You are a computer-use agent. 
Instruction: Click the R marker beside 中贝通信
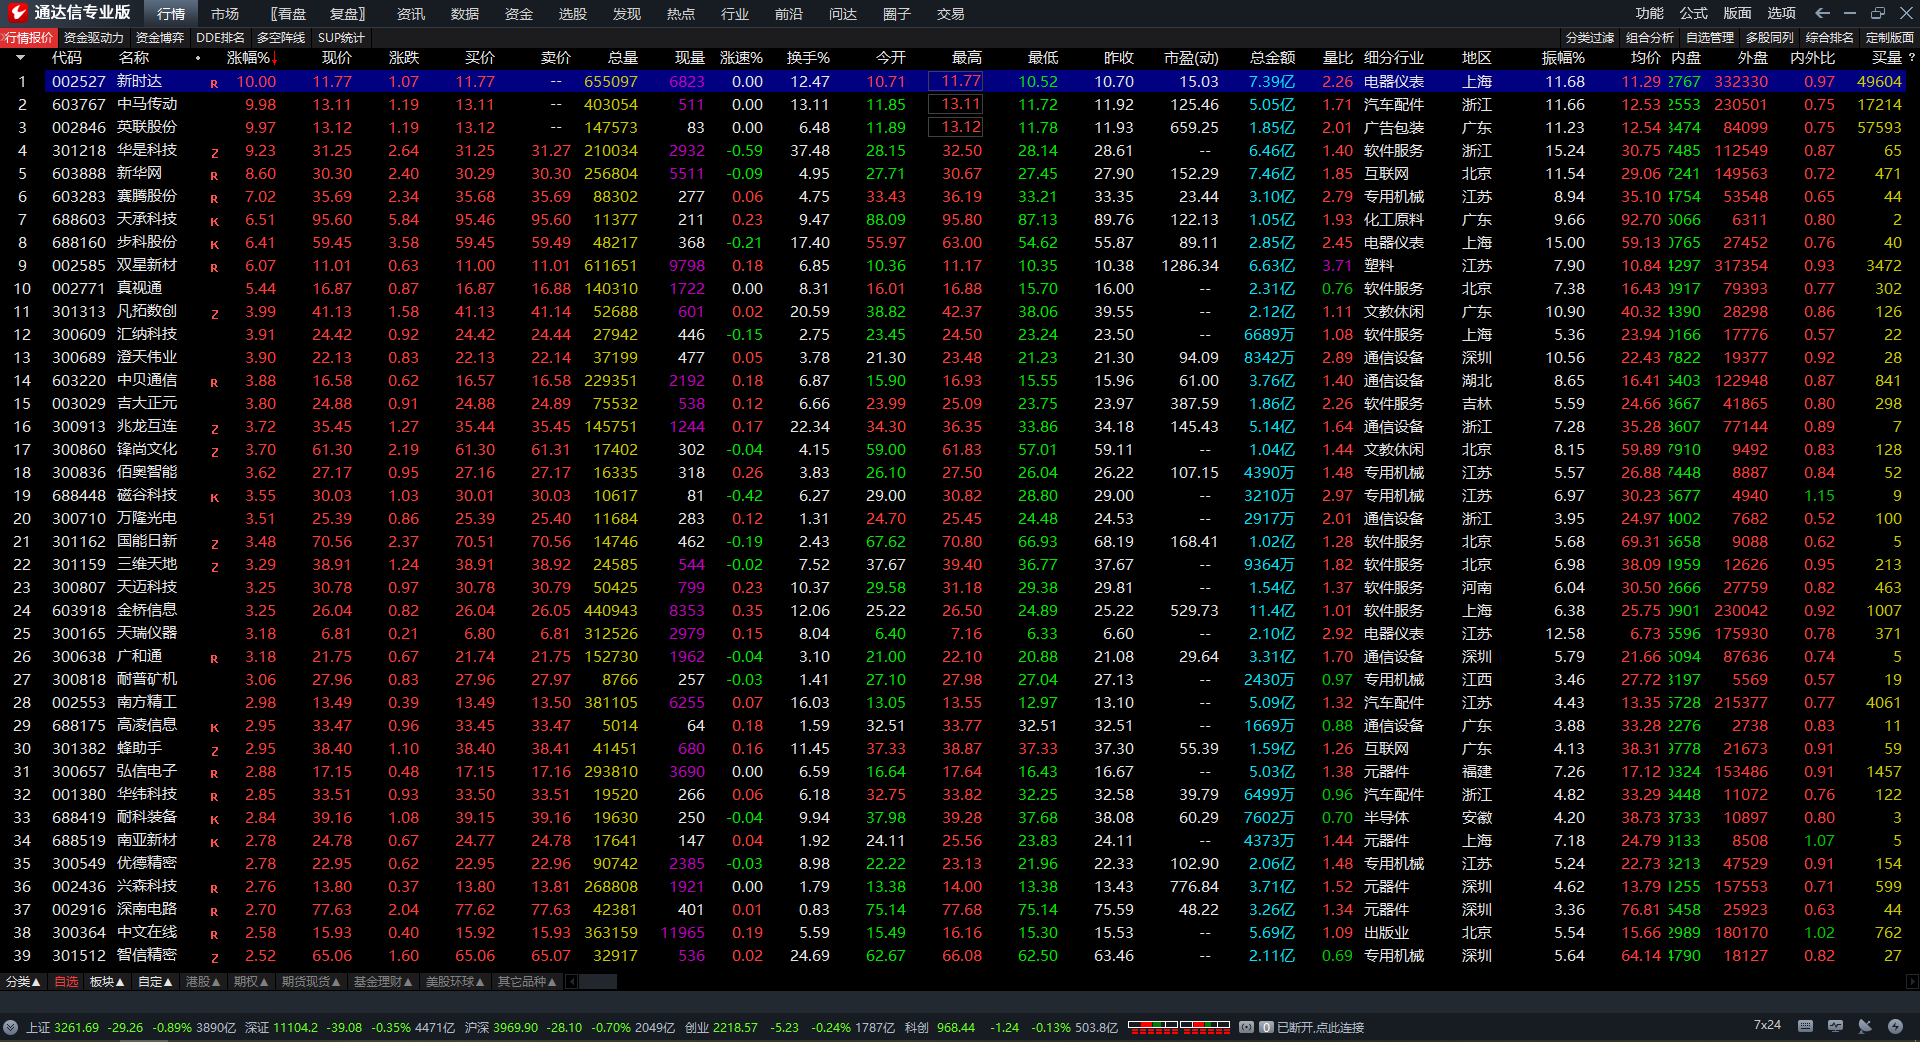click(214, 383)
